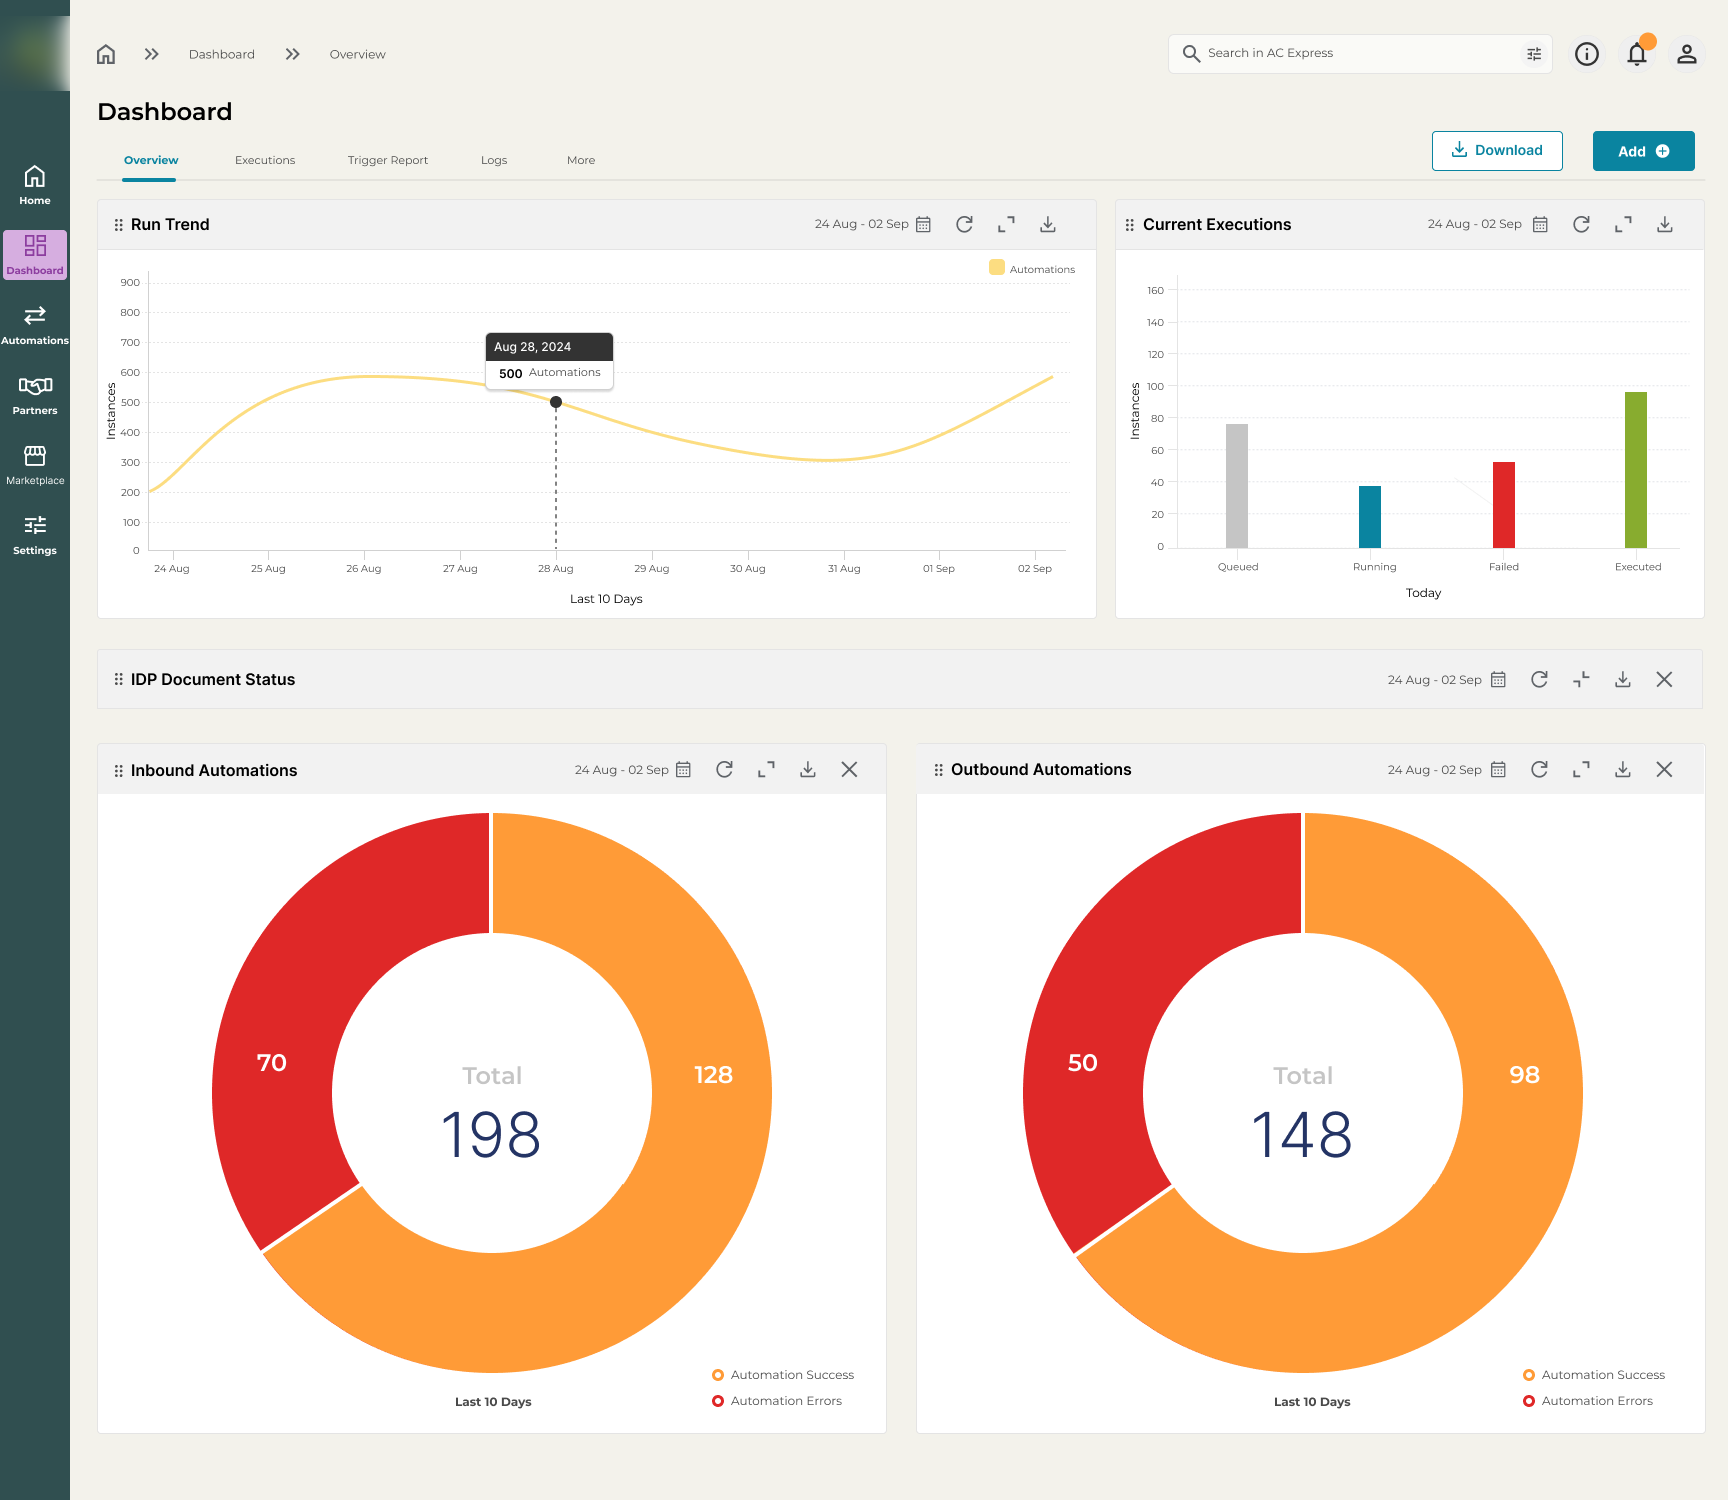Open the Automations sidebar section
1728x1500 pixels.
[35, 325]
